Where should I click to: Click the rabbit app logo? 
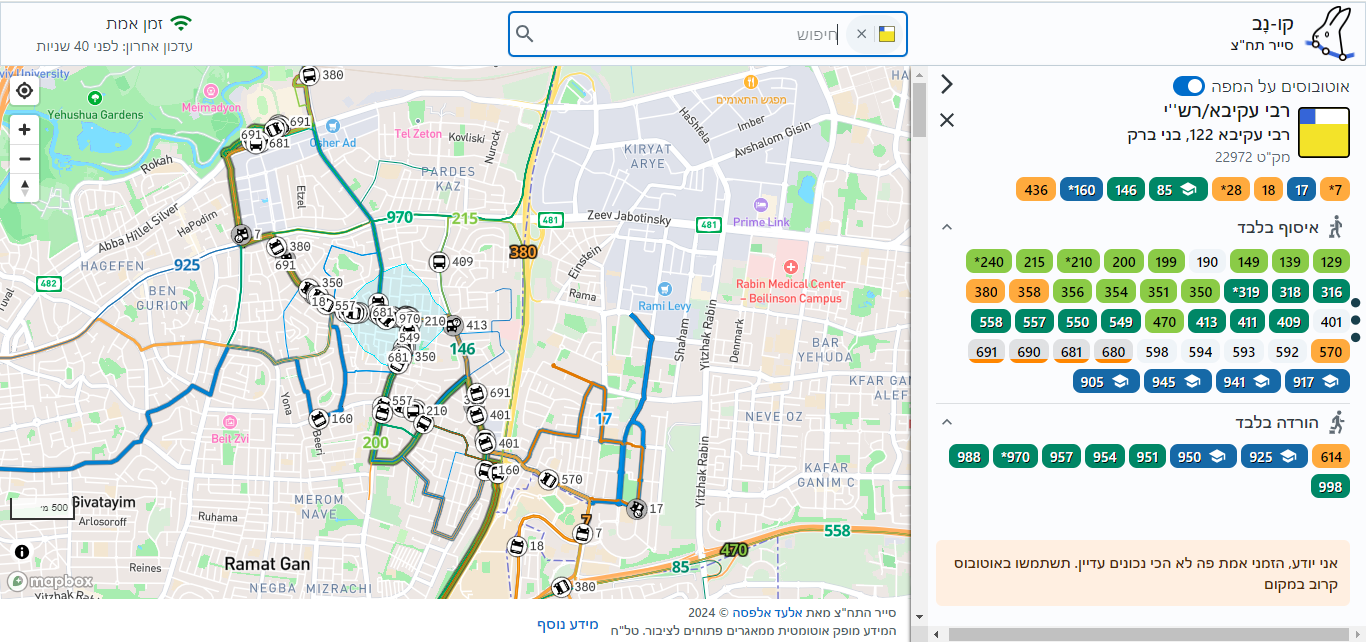click(1333, 33)
